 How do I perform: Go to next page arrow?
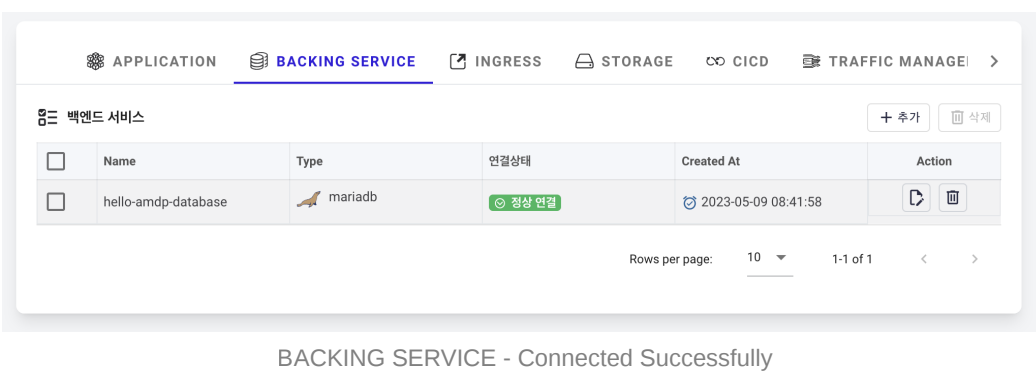[975, 259]
